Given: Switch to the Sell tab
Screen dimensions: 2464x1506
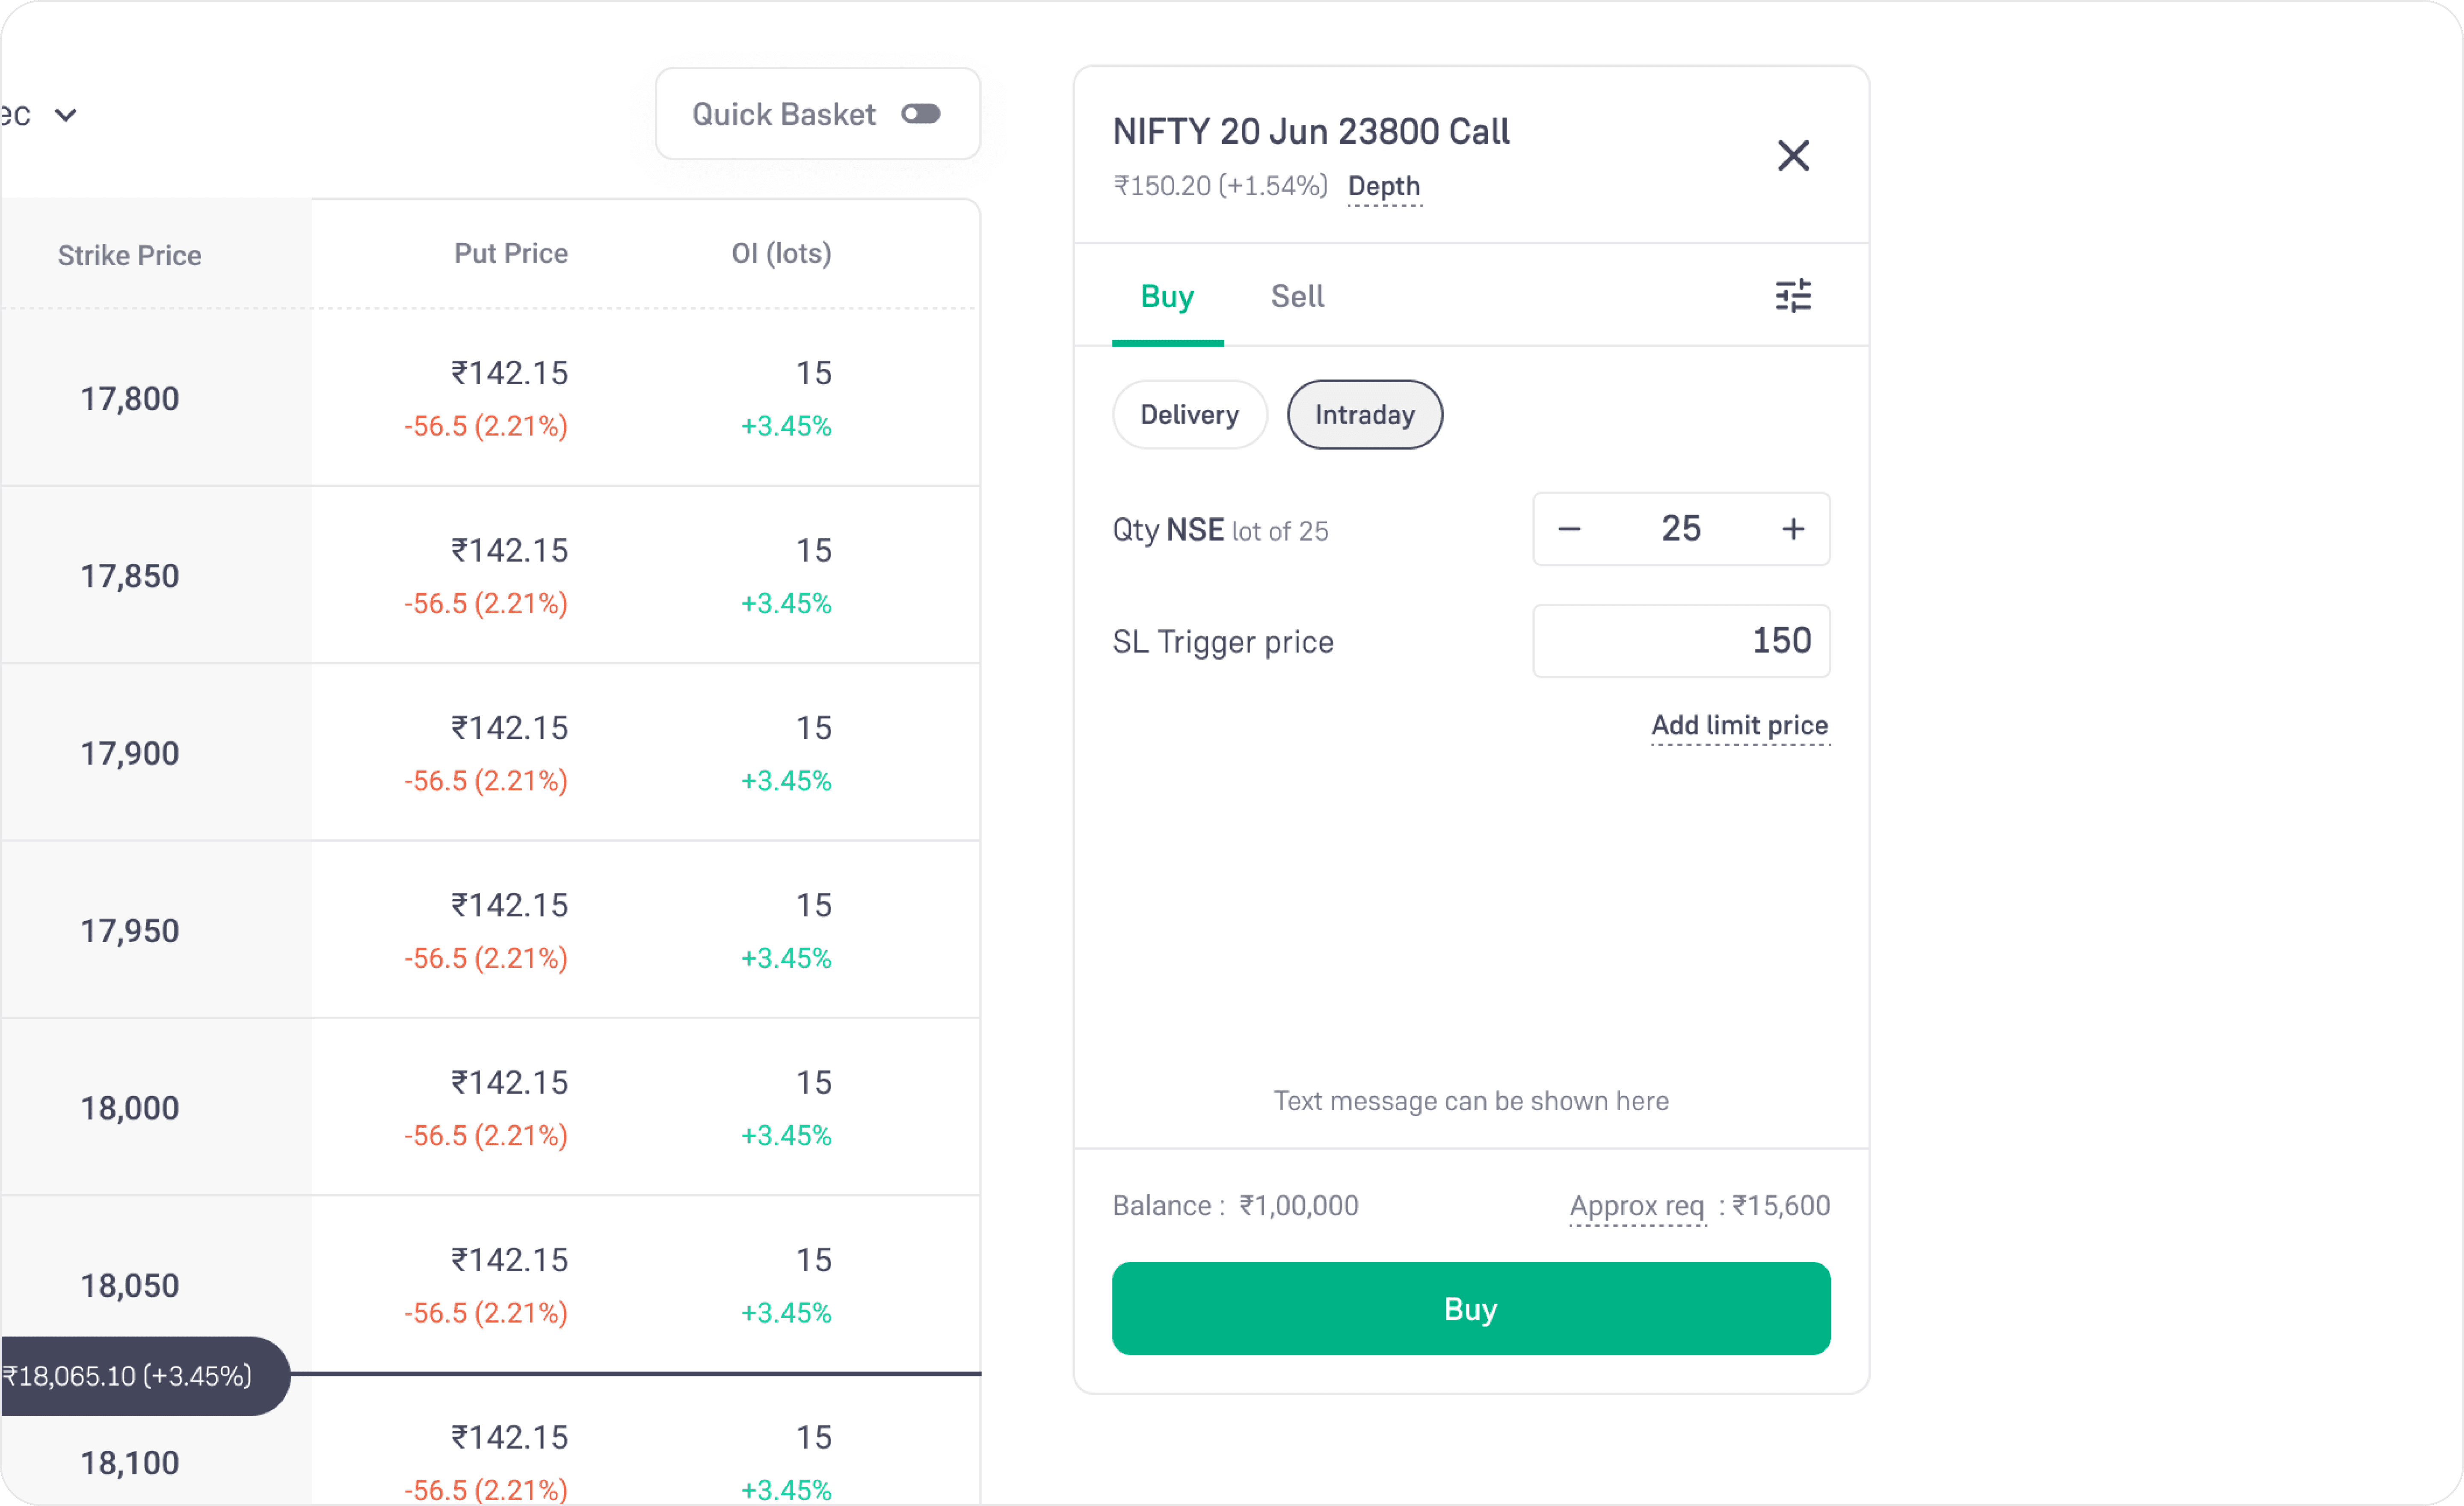Looking at the screenshot, I should click(1297, 296).
